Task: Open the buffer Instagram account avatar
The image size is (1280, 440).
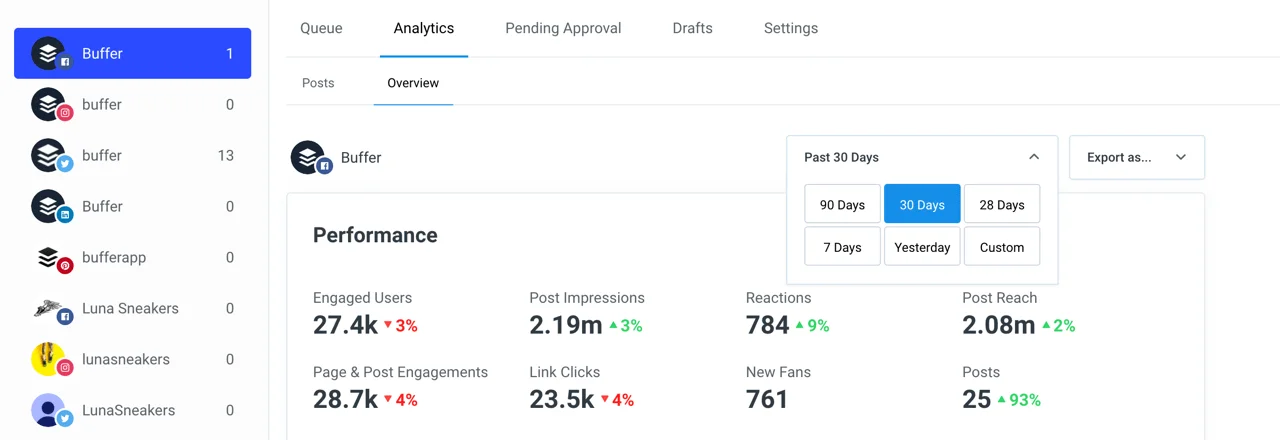Action: [49, 105]
